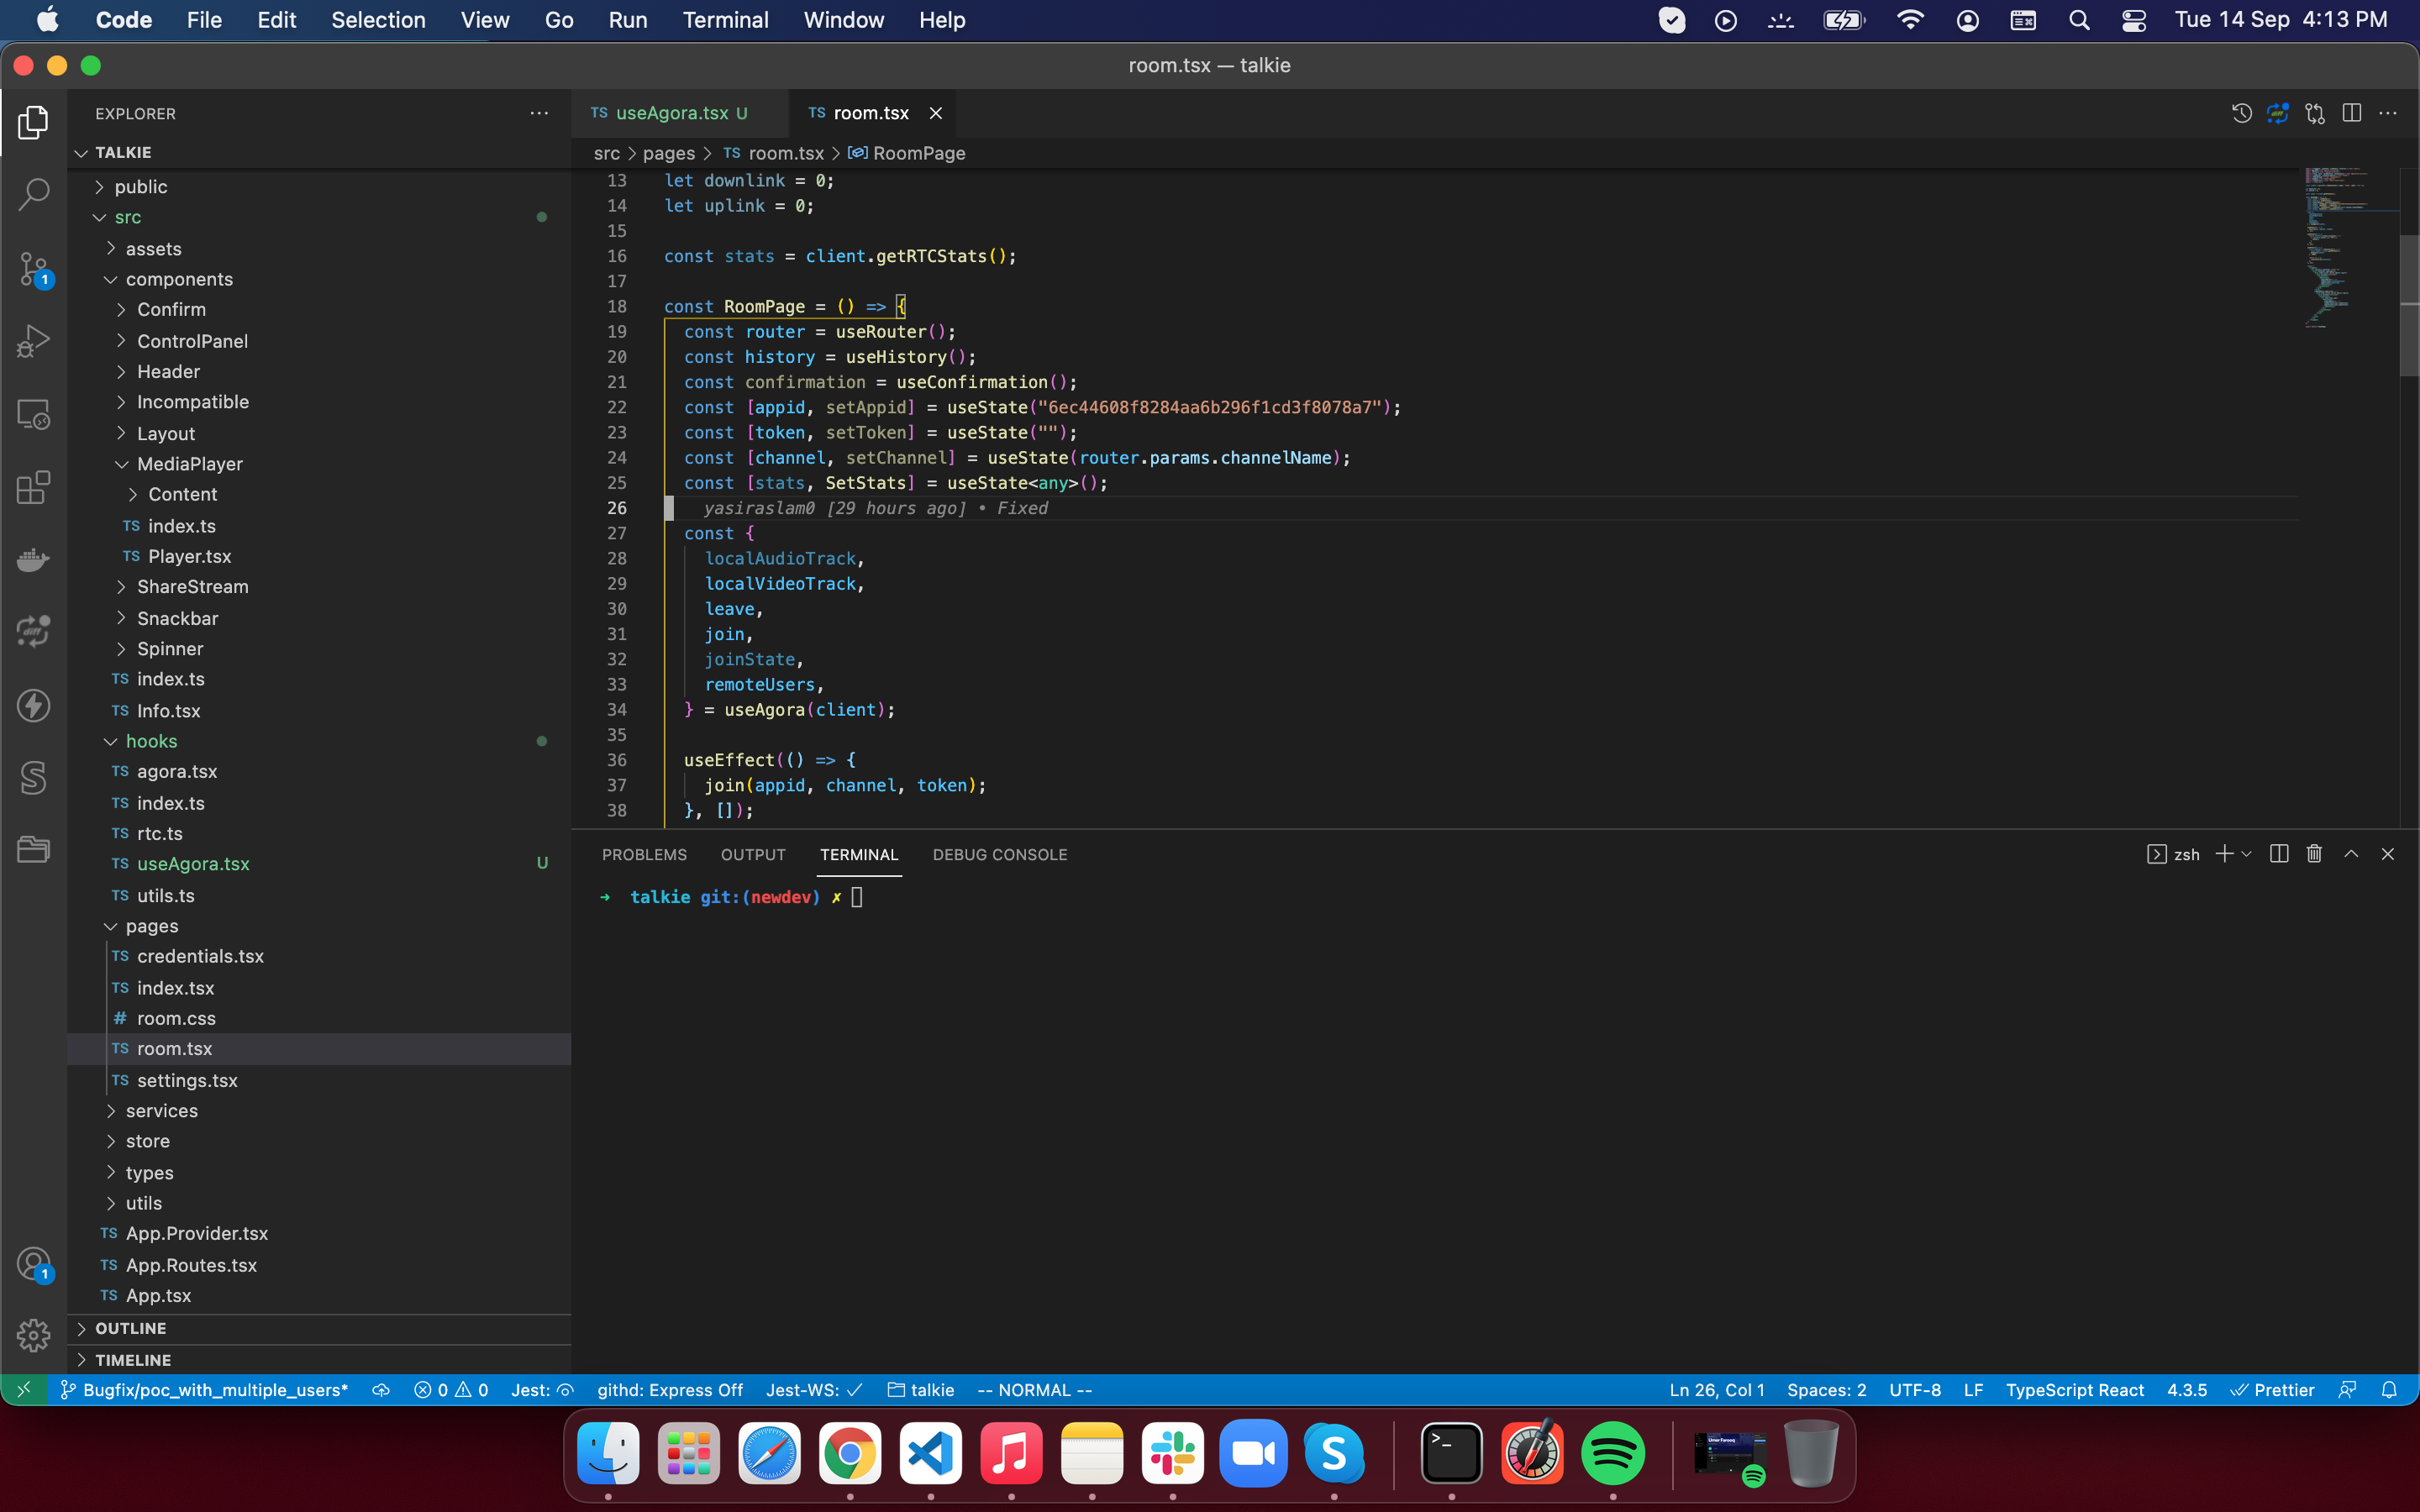Click the editor vertical scrollbar
This screenshot has width=2420, height=1512.
pyautogui.click(x=2409, y=304)
